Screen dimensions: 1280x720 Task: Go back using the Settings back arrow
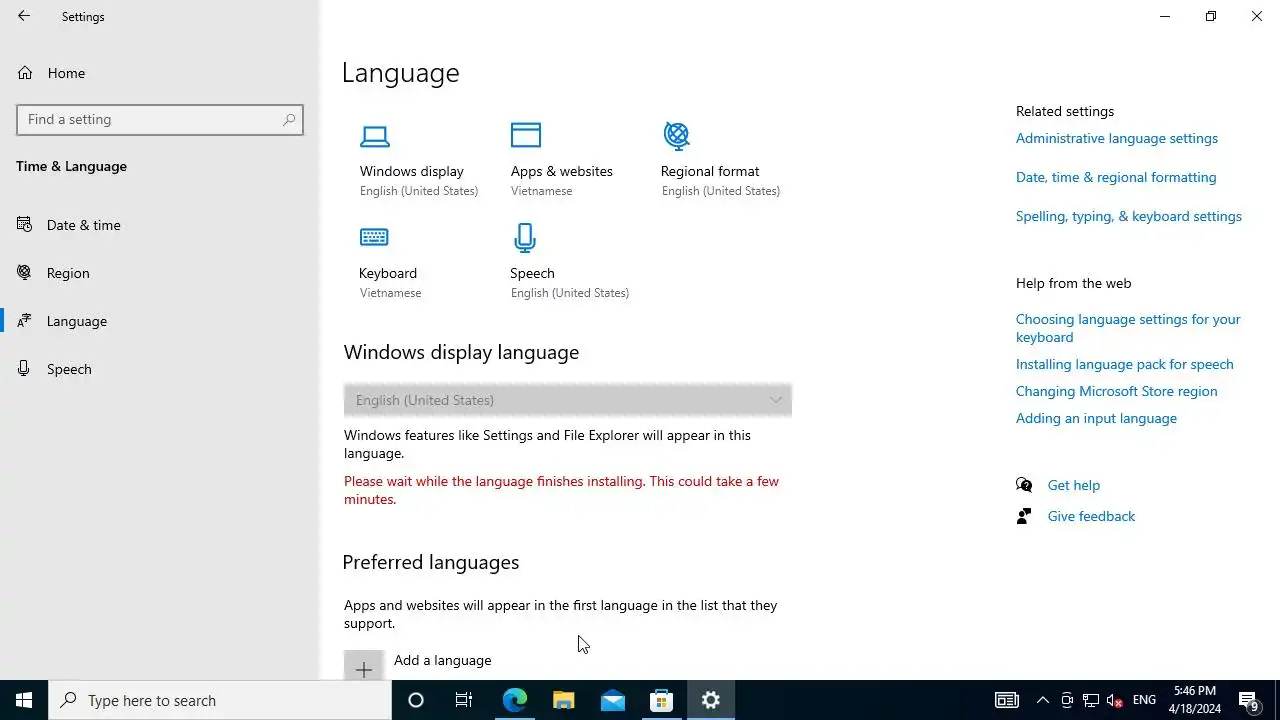24,16
